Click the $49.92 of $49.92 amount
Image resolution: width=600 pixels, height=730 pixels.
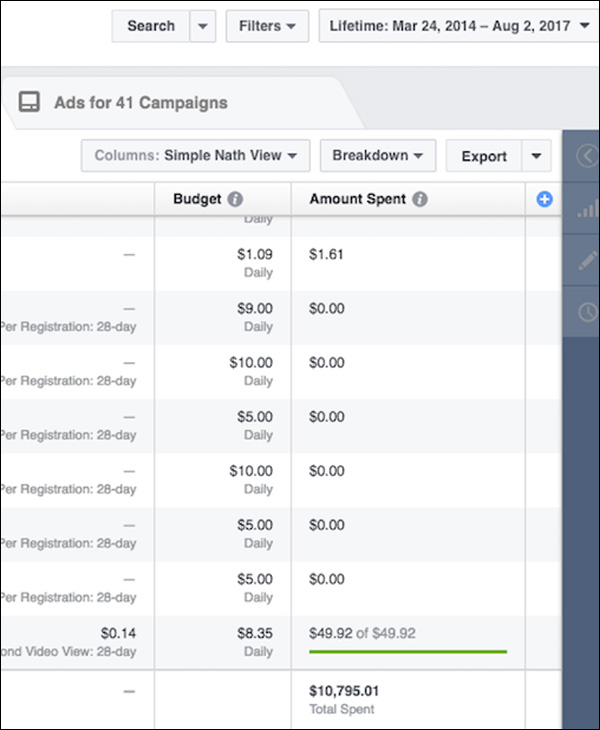(362, 633)
